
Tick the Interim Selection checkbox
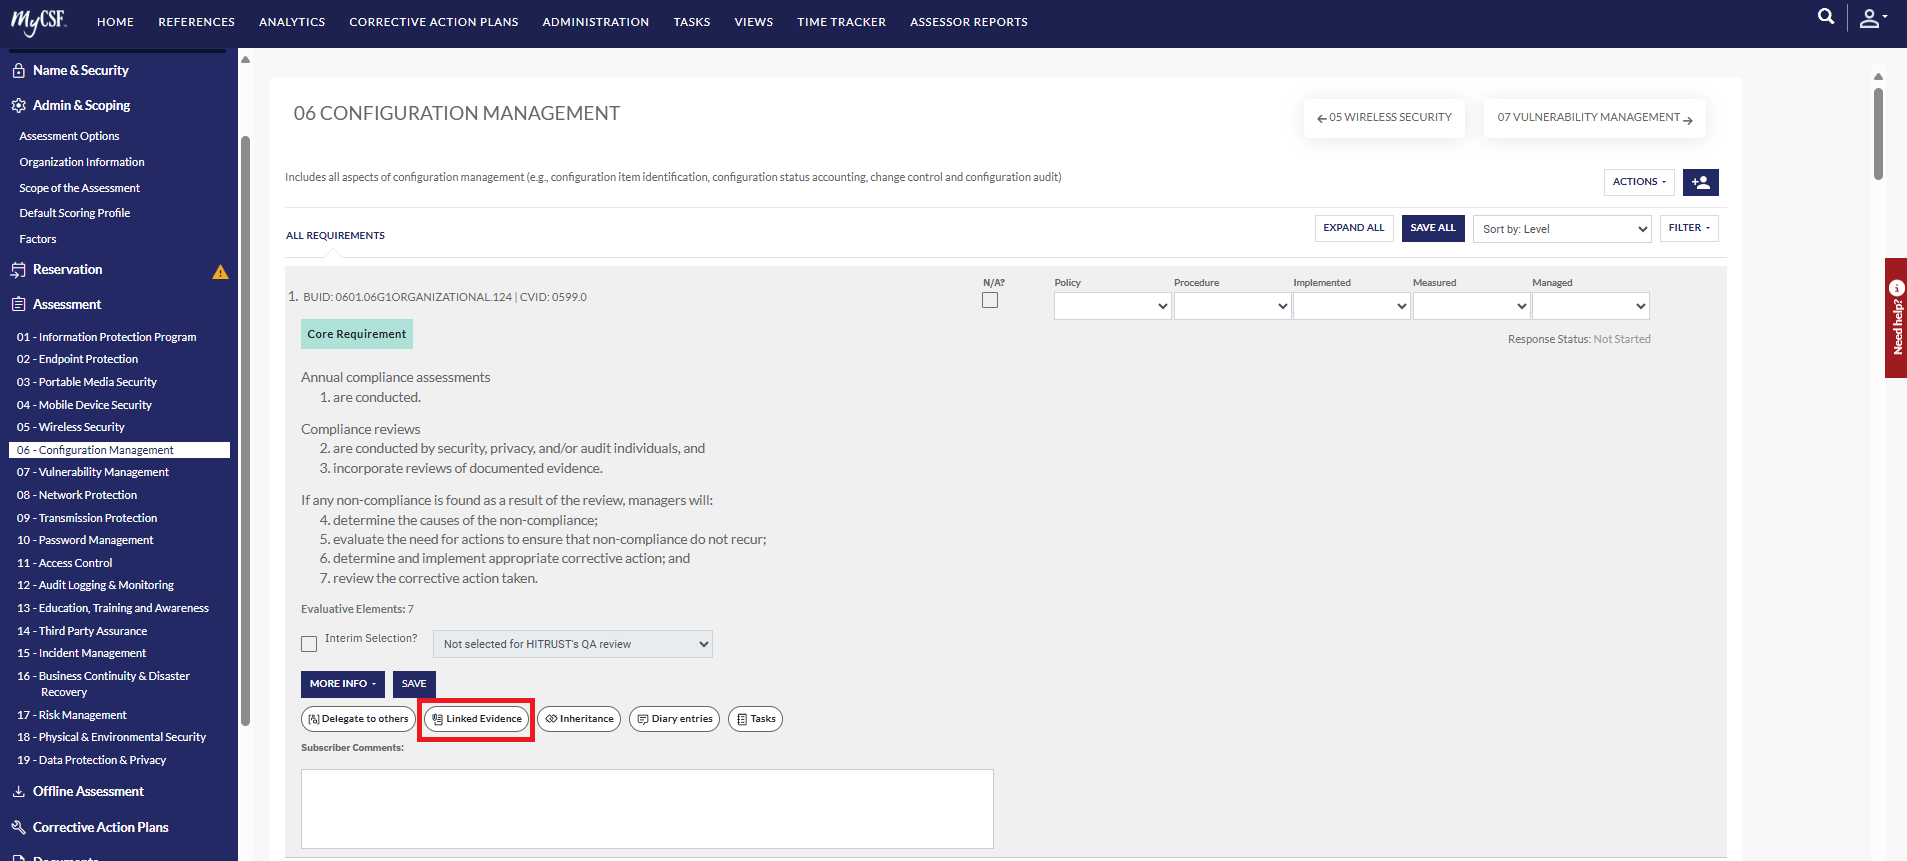(309, 644)
